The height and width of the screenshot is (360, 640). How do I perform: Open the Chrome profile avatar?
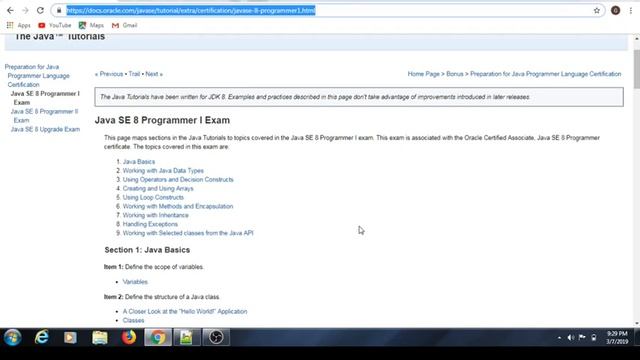[x=616, y=11]
